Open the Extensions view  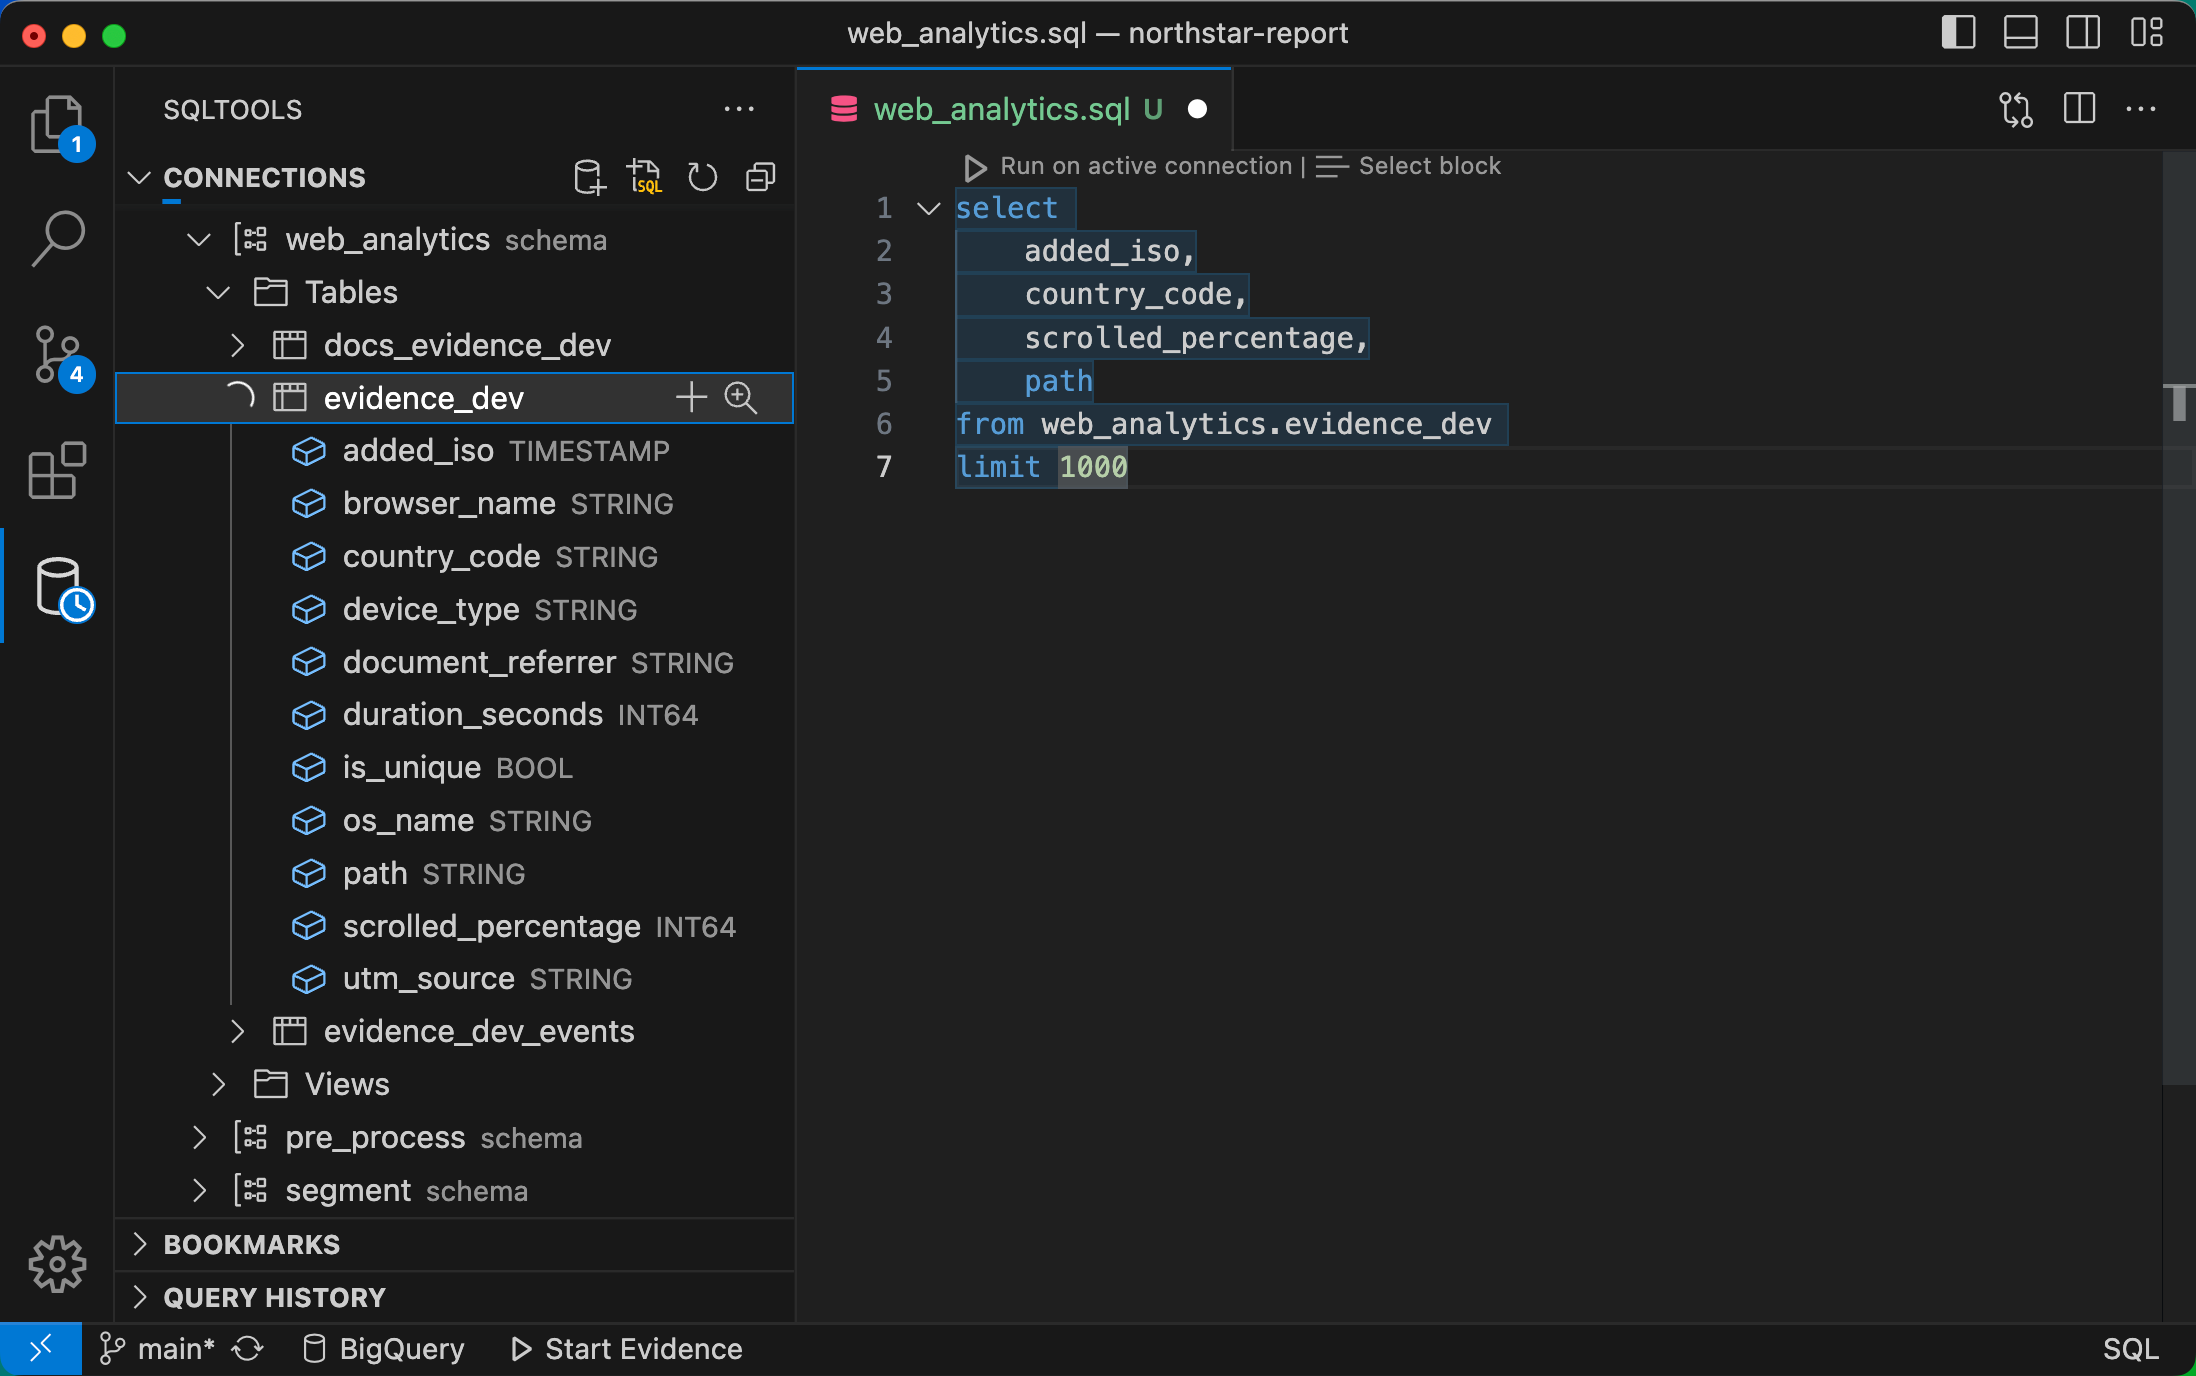tap(58, 470)
